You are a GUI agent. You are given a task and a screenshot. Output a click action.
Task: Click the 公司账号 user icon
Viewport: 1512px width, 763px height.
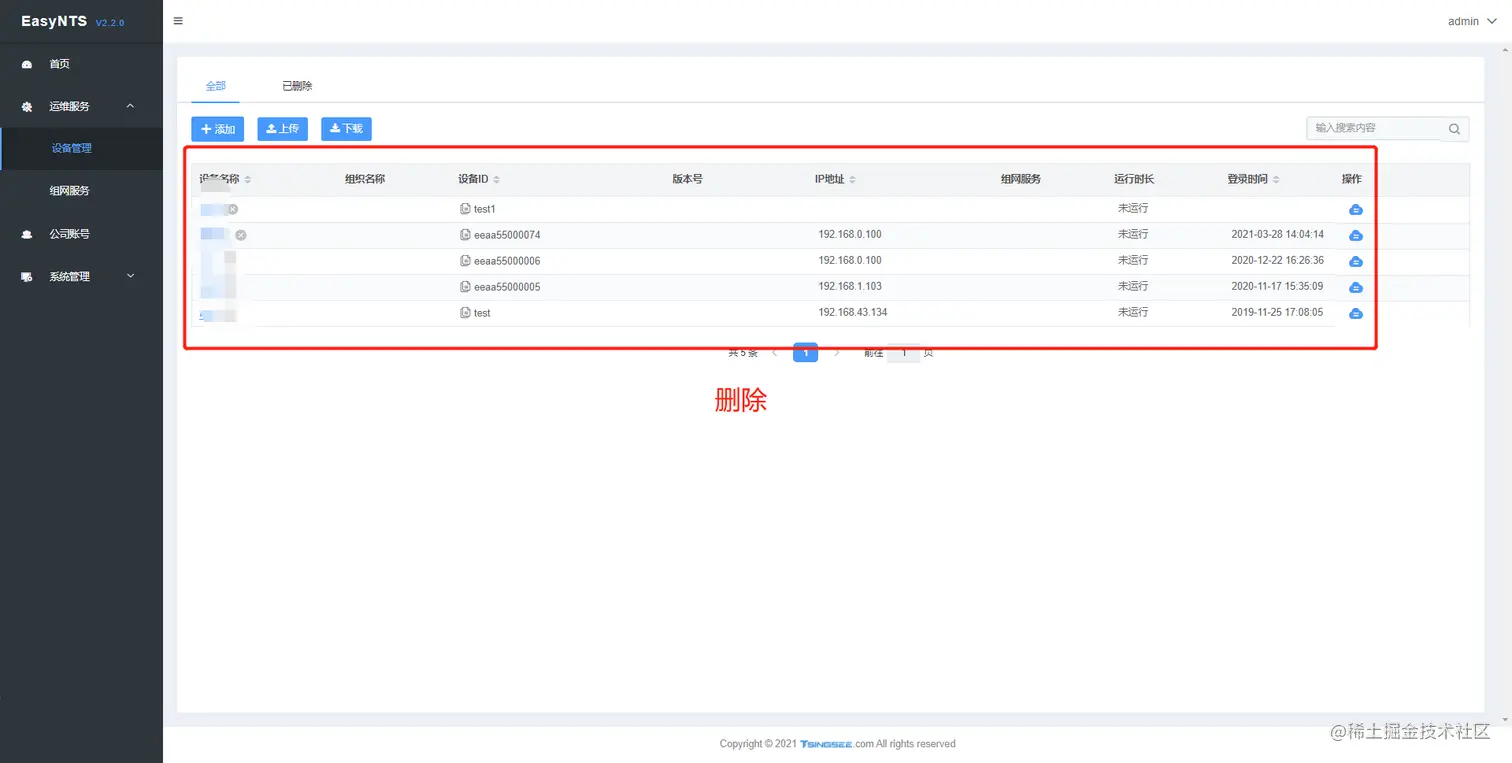click(27, 234)
